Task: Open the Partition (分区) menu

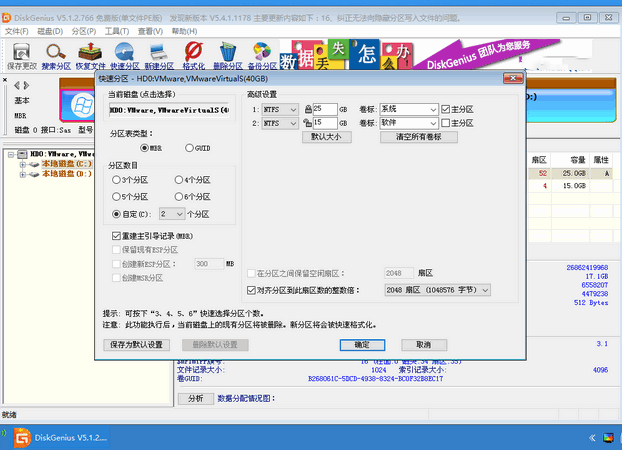Action: pos(84,31)
